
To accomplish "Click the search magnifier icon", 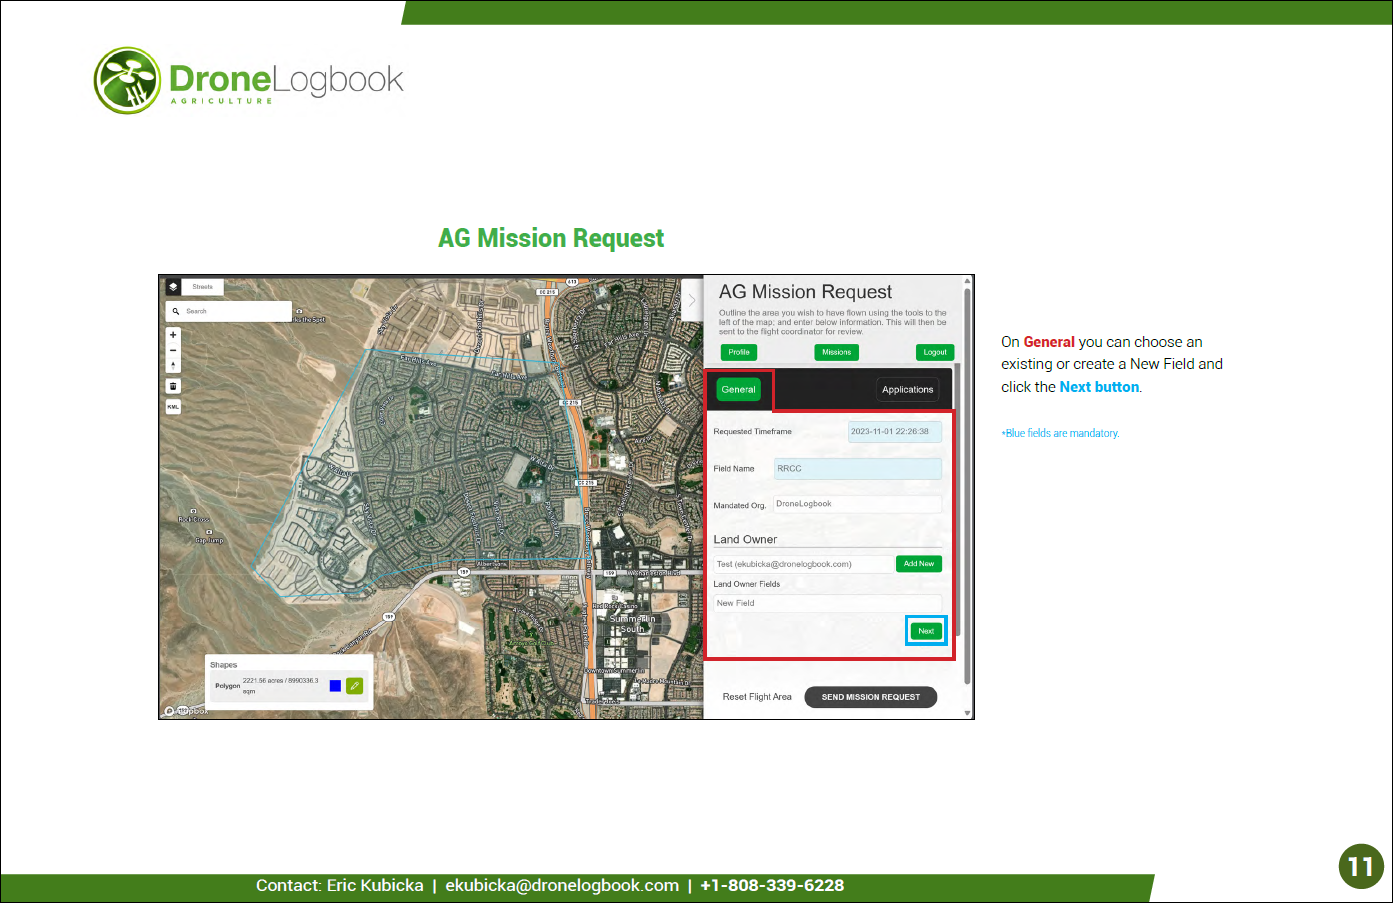I will (175, 311).
